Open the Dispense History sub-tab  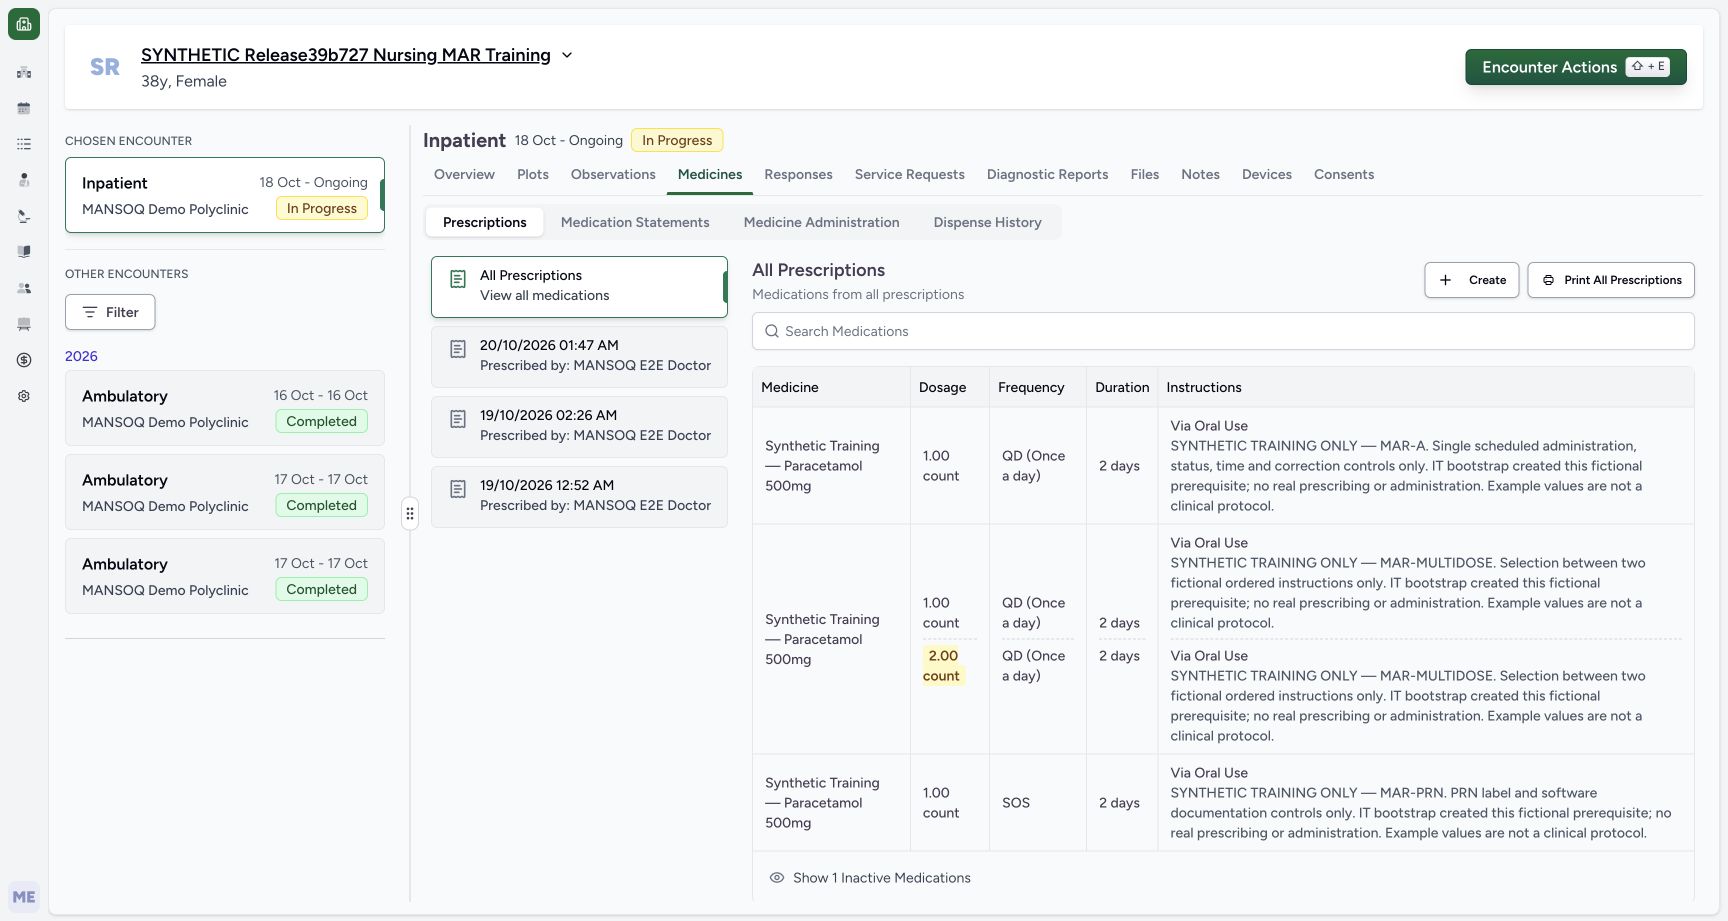(x=987, y=222)
